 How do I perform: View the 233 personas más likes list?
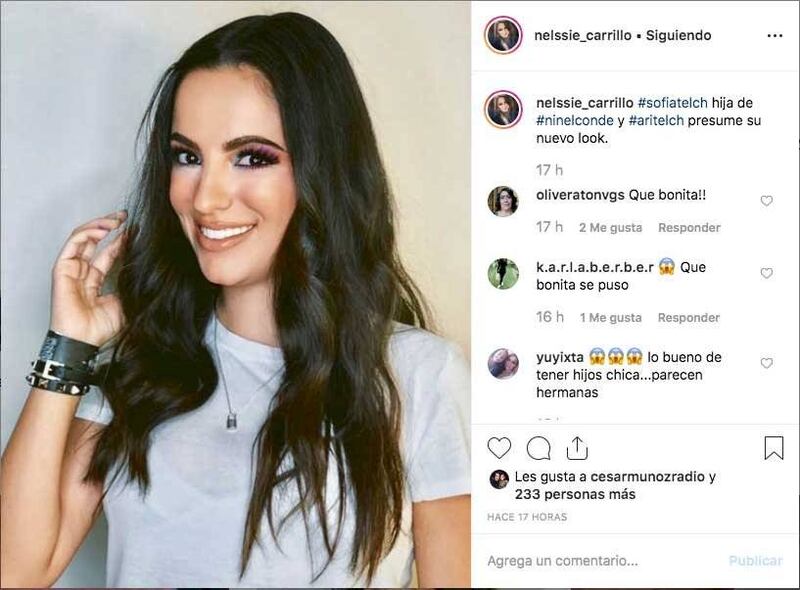(x=575, y=494)
